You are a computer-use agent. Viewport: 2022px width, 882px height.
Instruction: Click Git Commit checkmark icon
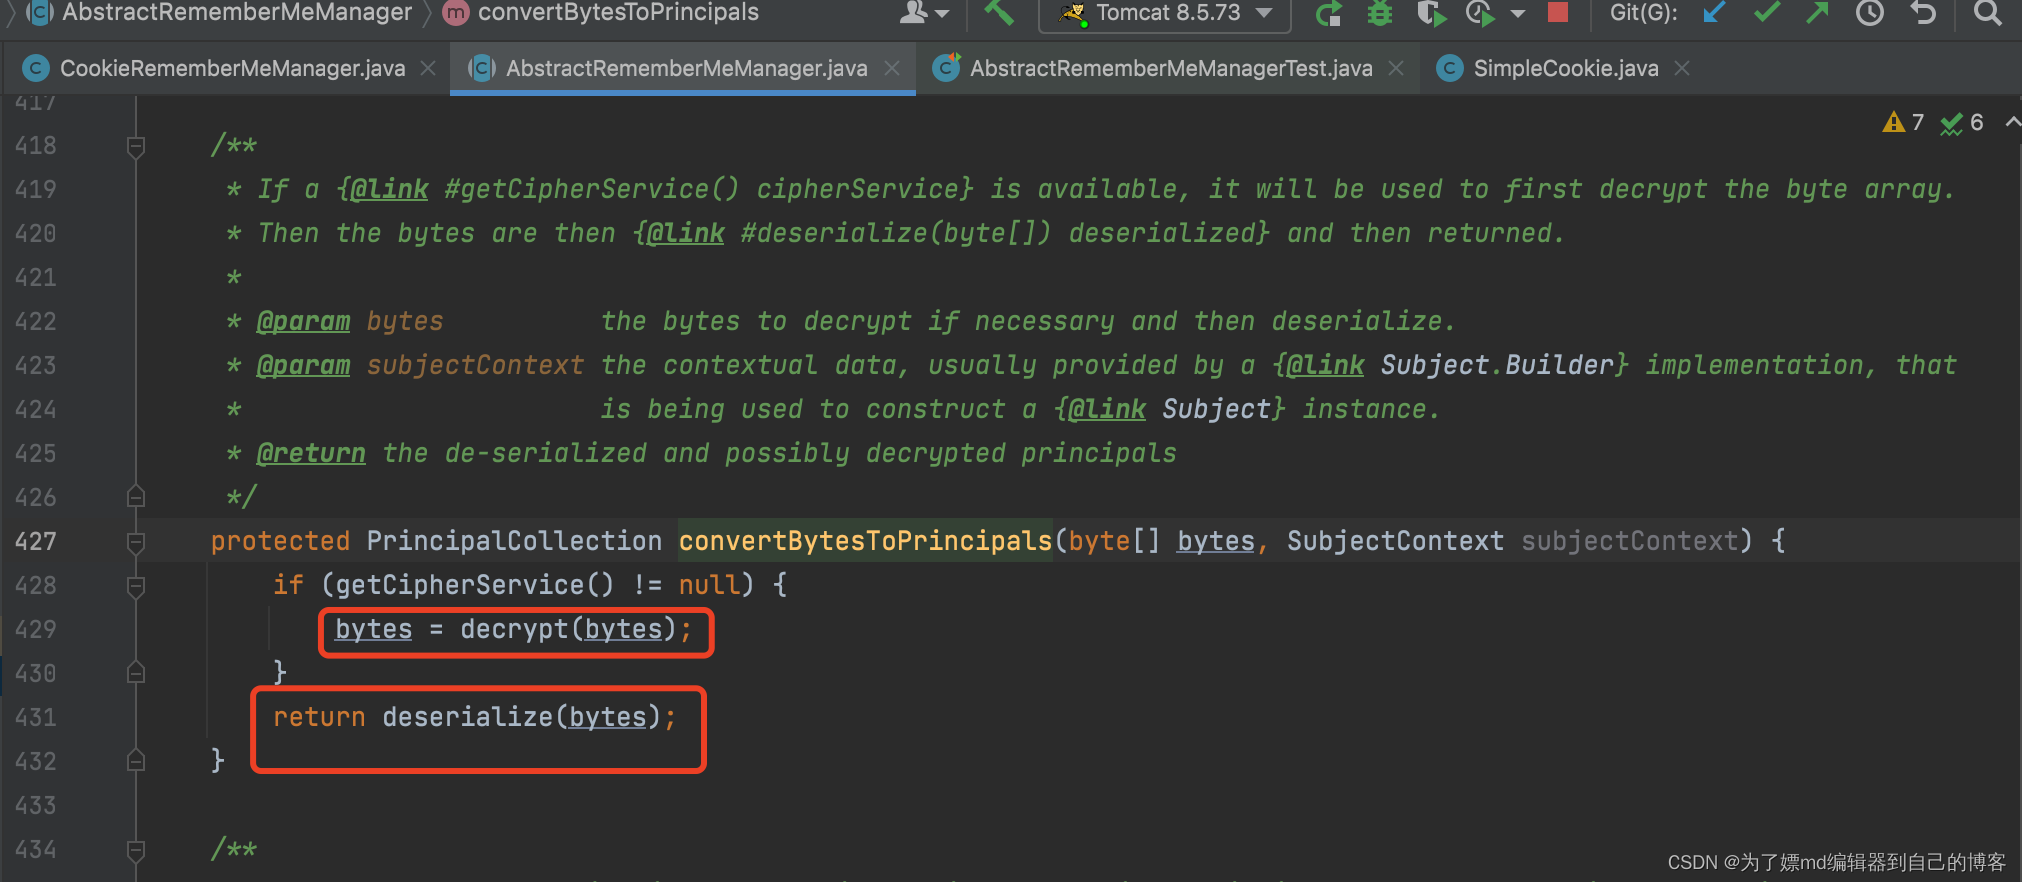click(1767, 13)
